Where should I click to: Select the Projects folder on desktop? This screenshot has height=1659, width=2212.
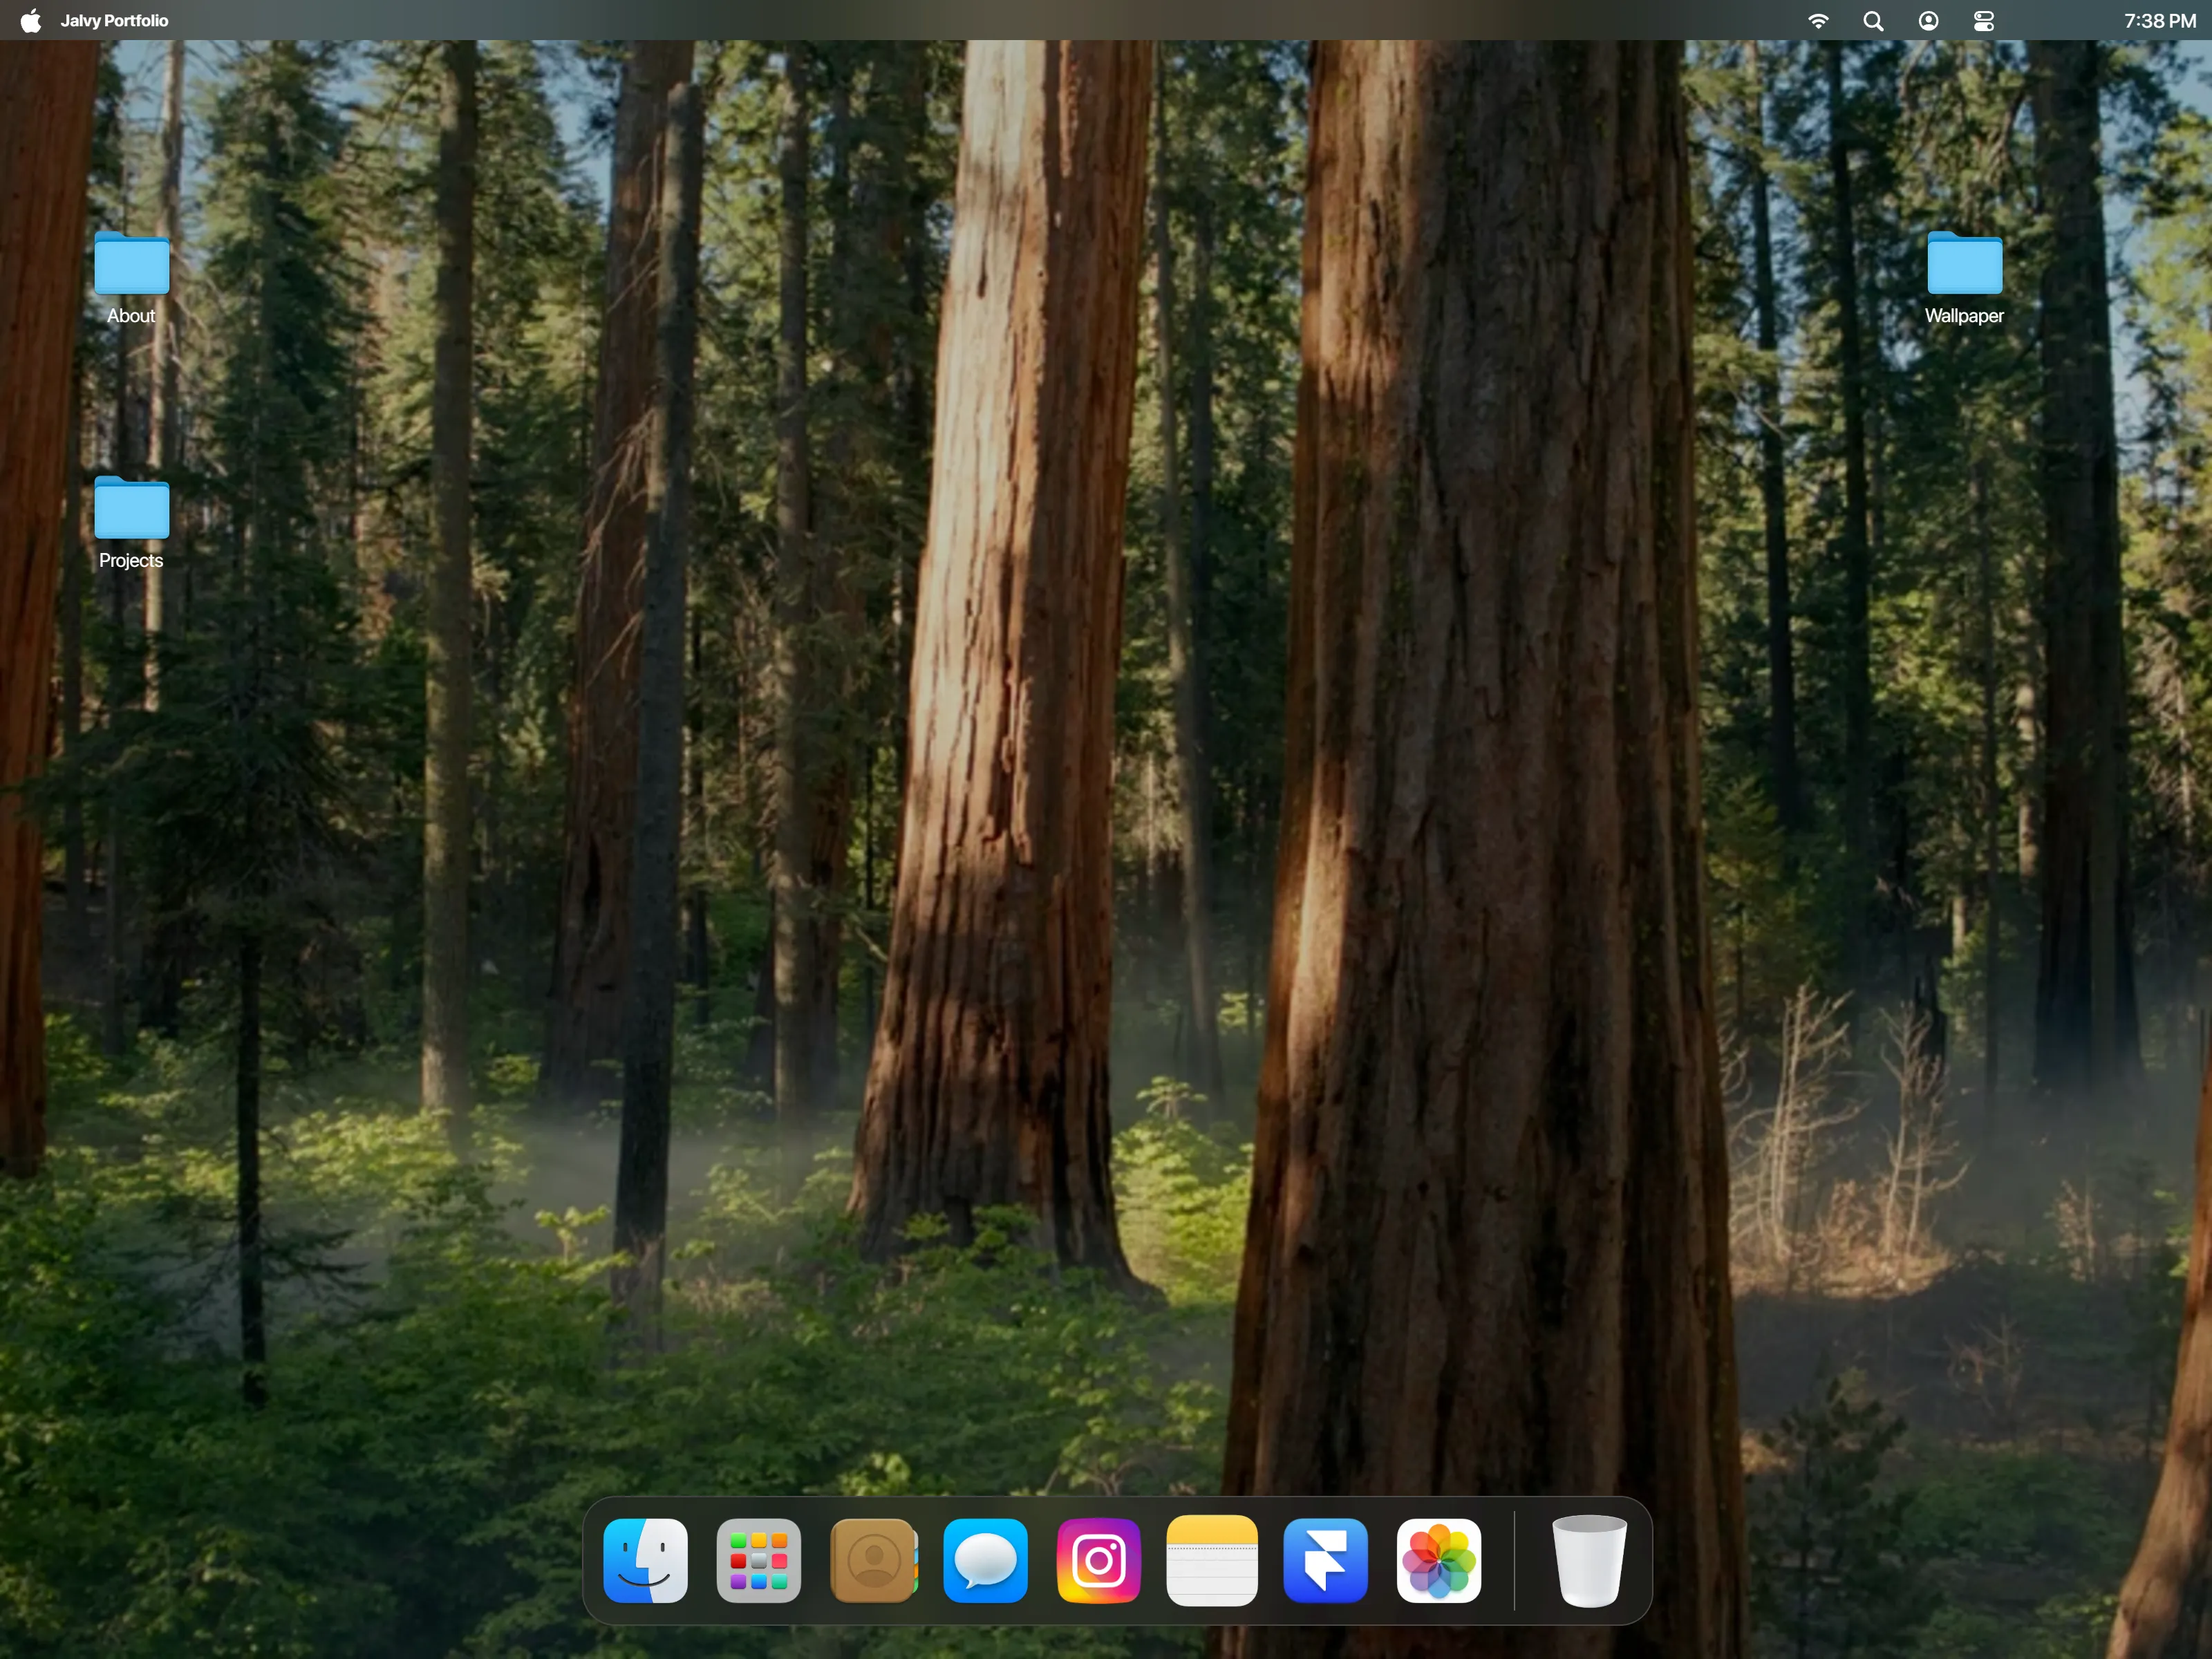pos(131,523)
